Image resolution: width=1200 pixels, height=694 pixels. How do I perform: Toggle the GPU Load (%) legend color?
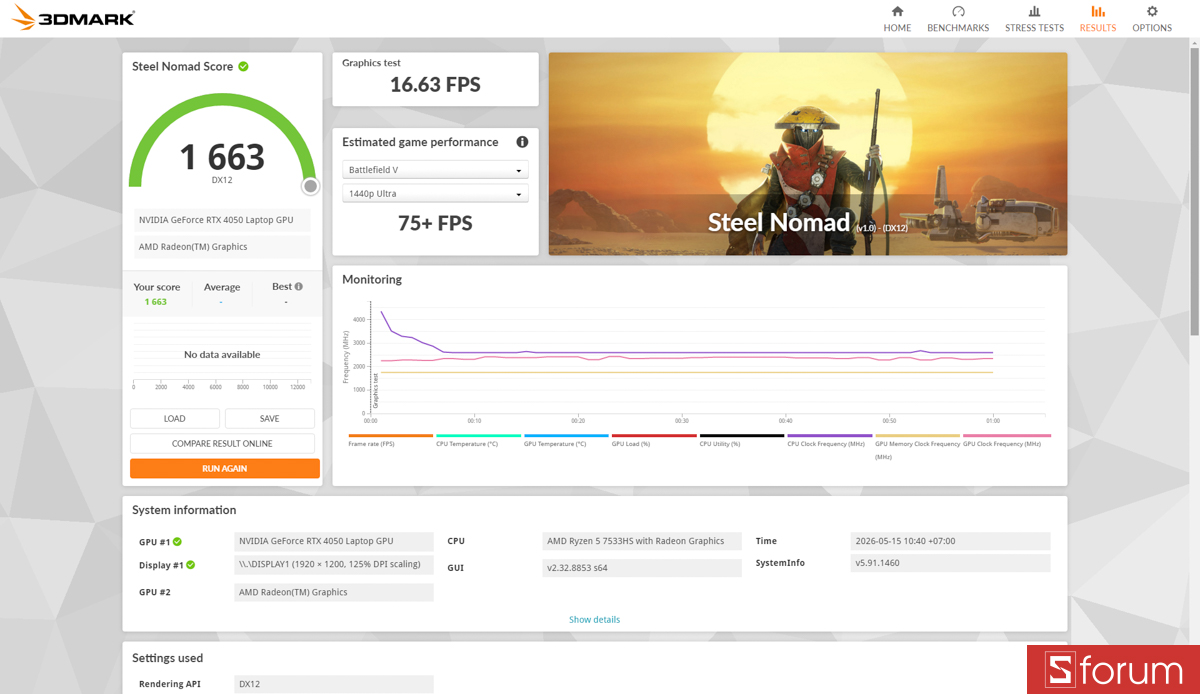(654, 436)
